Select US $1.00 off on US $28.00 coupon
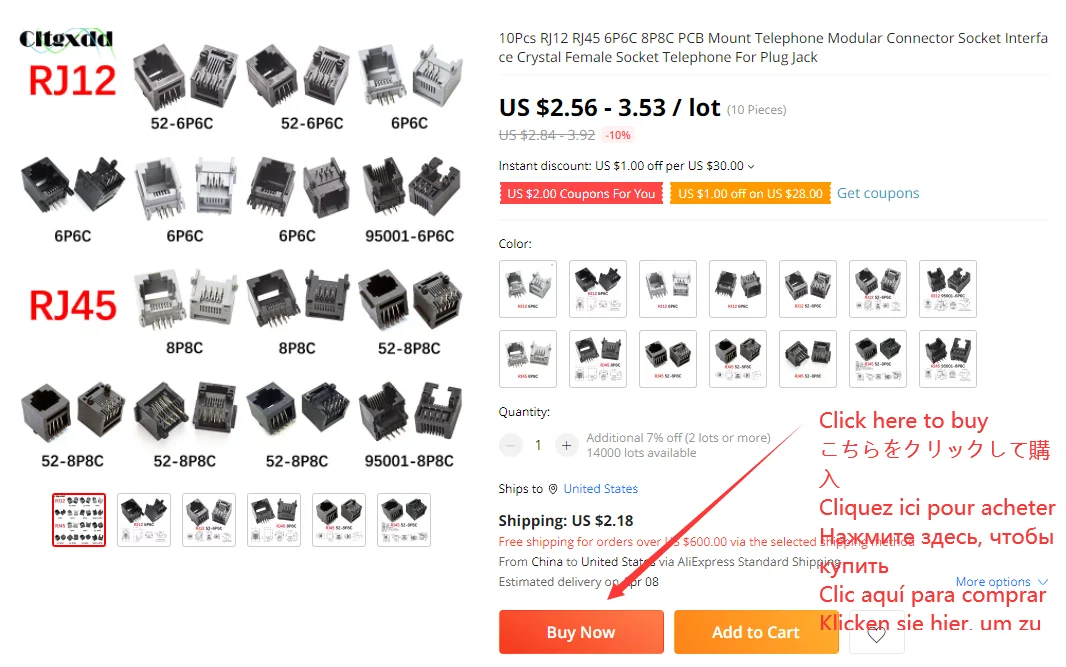The width and height of the screenshot is (1066, 667). (x=750, y=194)
